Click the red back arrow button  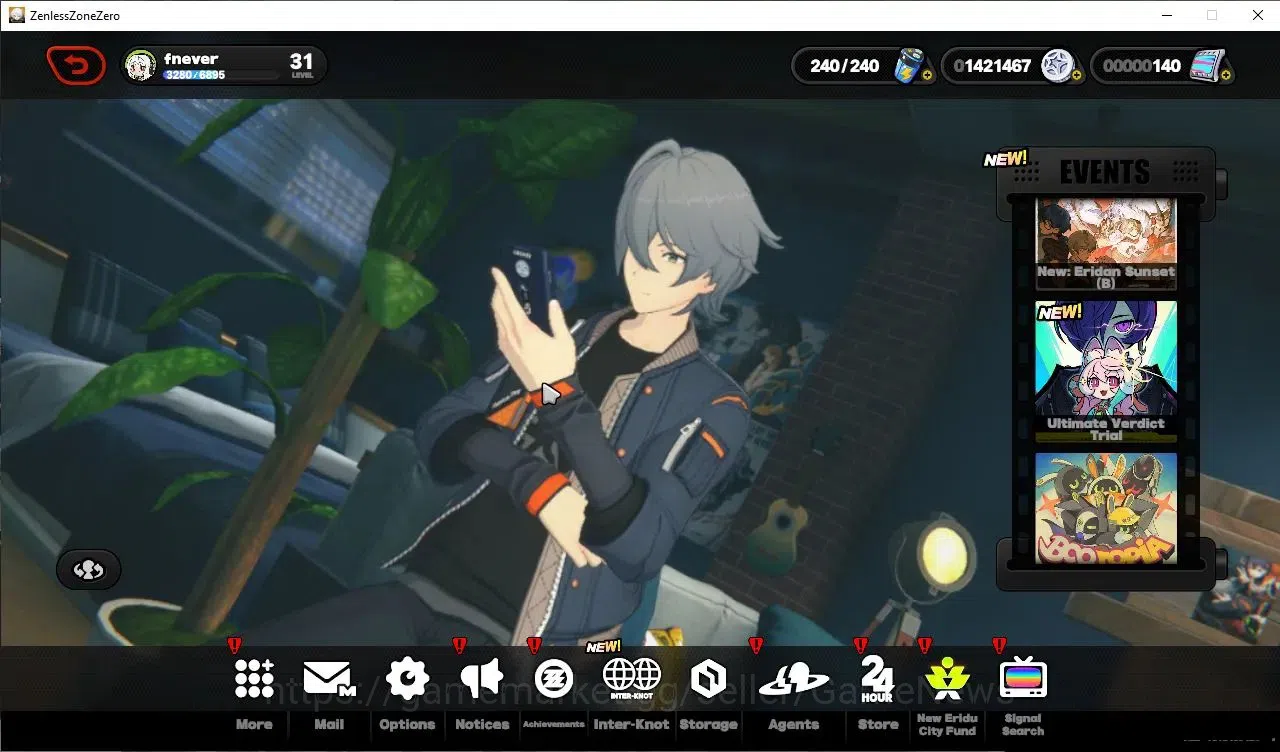tap(76, 66)
